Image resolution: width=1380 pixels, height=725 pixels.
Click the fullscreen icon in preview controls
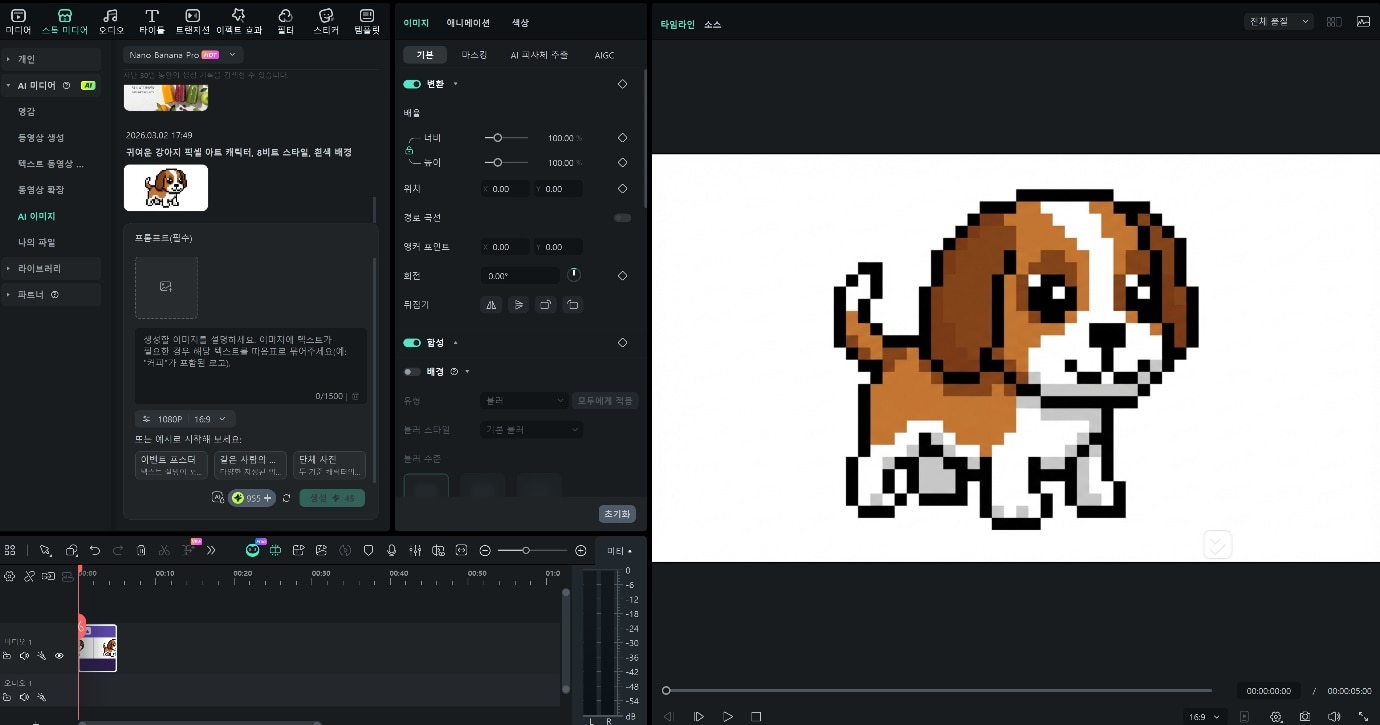coord(1363,717)
